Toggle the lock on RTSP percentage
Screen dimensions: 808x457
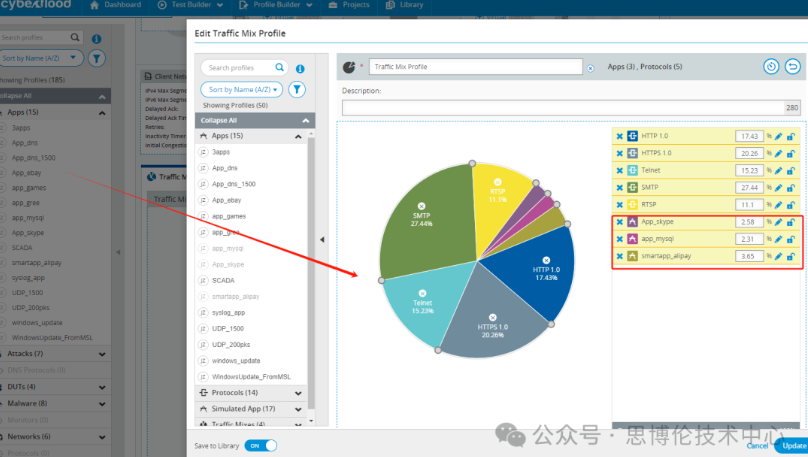pyautogui.click(x=791, y=204)
